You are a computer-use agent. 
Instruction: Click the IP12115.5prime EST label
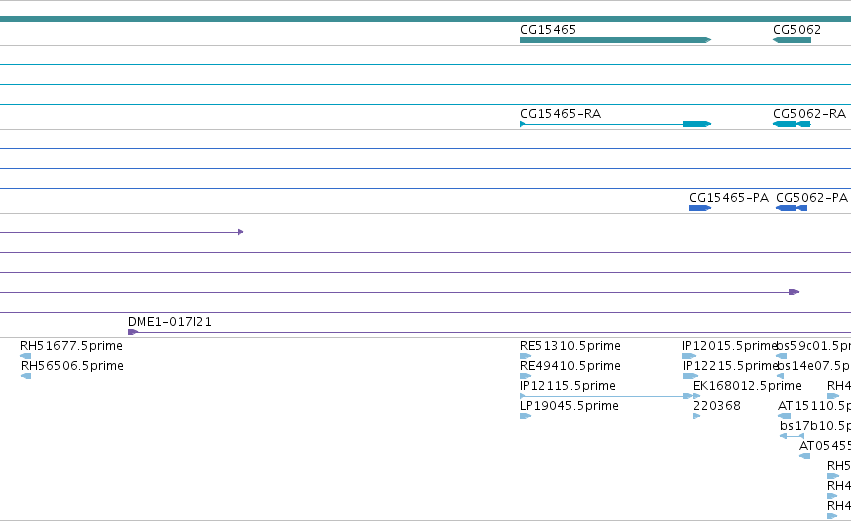pyautogui.click(x=568, y=386)
